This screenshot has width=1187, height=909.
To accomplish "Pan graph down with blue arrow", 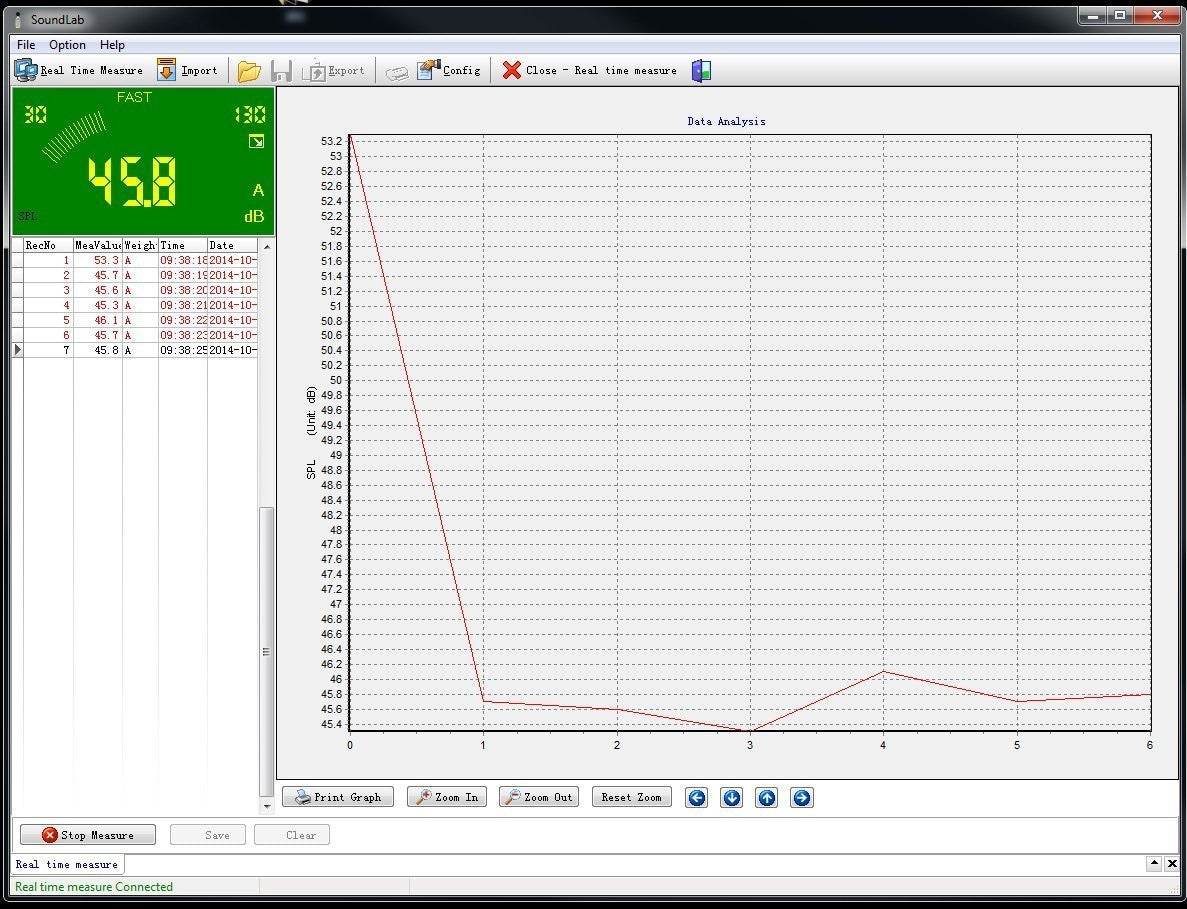I will point(732,797).
